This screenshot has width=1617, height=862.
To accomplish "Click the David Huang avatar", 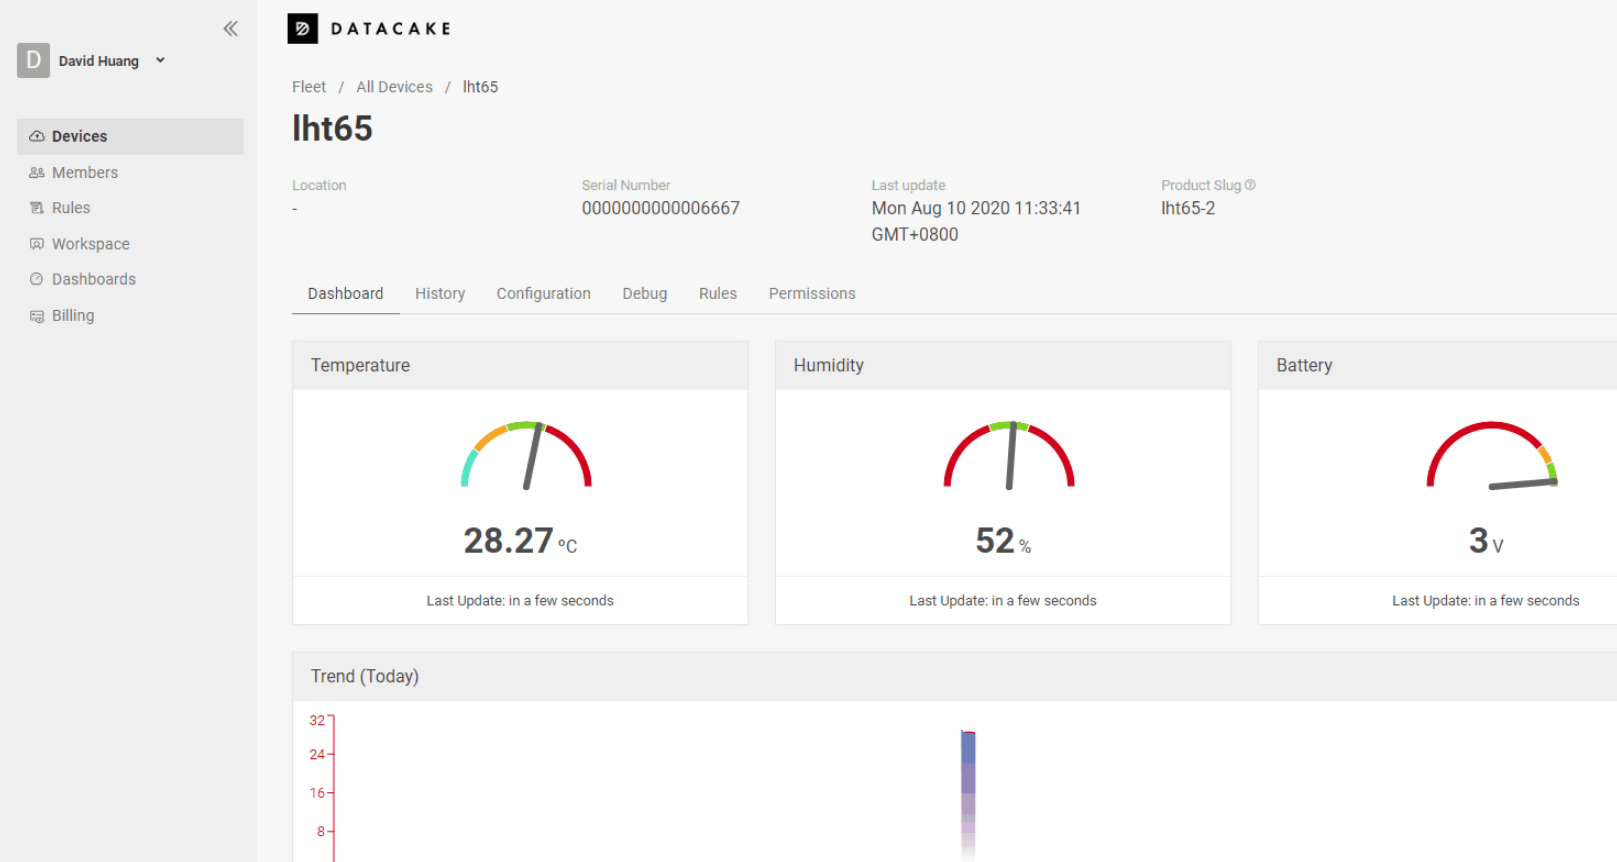I will [x=33, y=60].
